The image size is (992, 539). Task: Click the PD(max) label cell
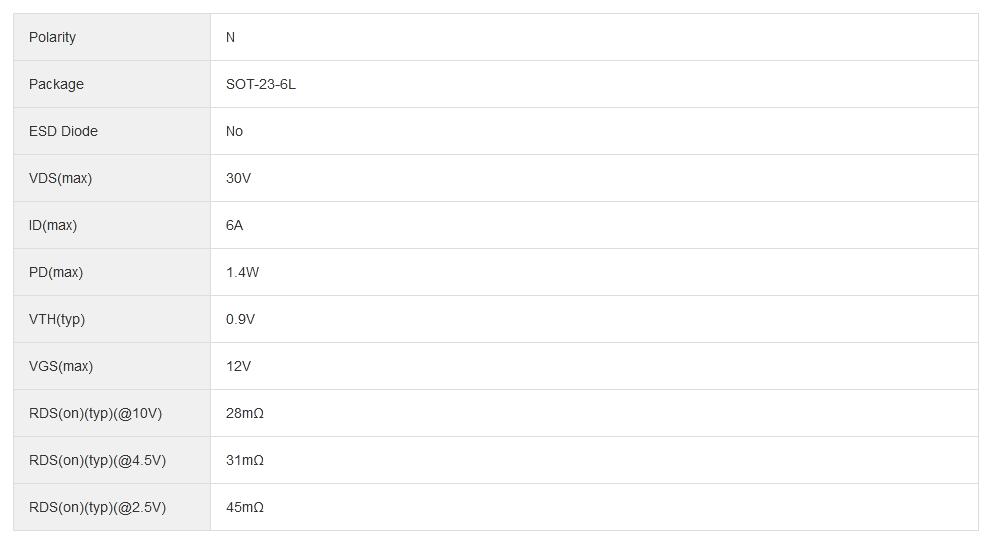coord(56,272)
